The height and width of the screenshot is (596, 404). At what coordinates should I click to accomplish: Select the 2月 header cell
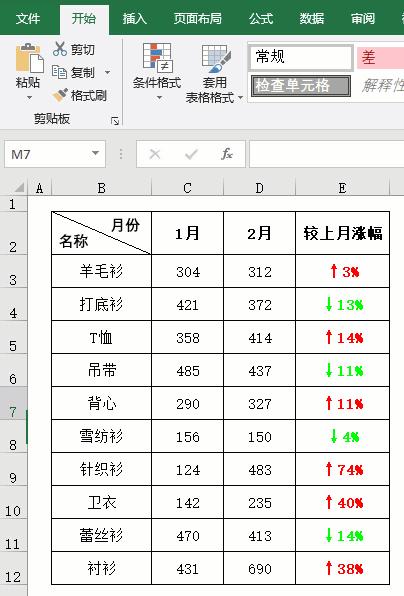pyautogui.click(x=259, y=233)
